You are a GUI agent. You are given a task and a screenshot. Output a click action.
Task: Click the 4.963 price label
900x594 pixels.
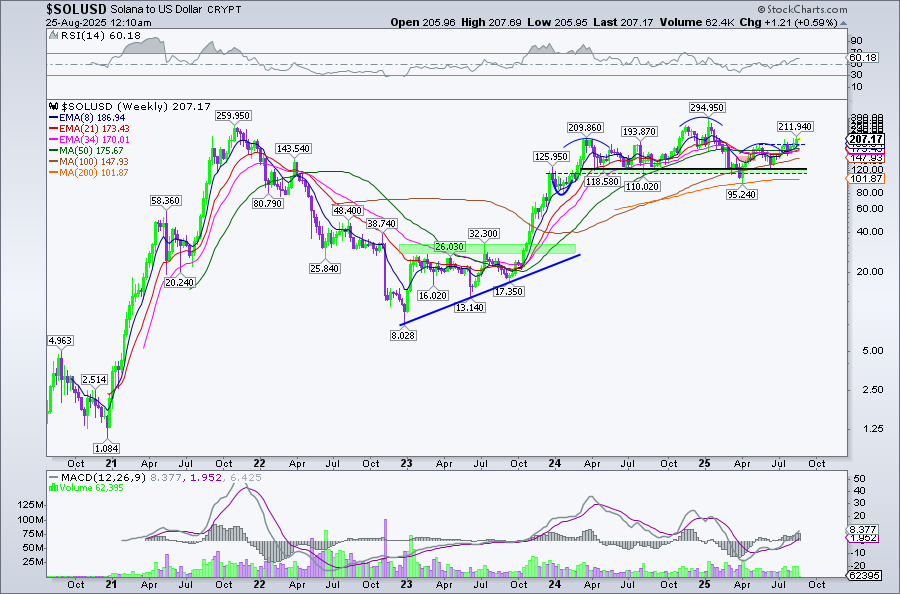pyautogui.click(x=60, y=340)
